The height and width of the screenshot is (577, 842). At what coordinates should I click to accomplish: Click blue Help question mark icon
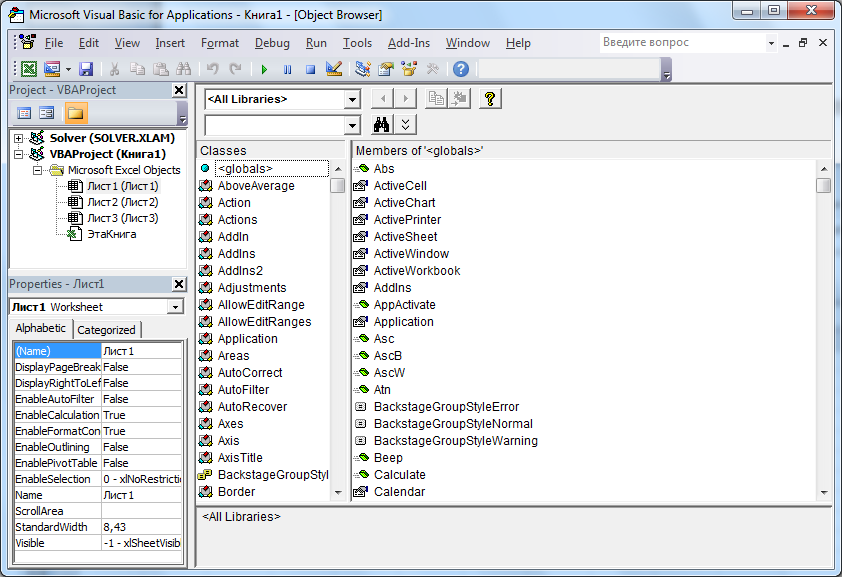click(461, 69)
